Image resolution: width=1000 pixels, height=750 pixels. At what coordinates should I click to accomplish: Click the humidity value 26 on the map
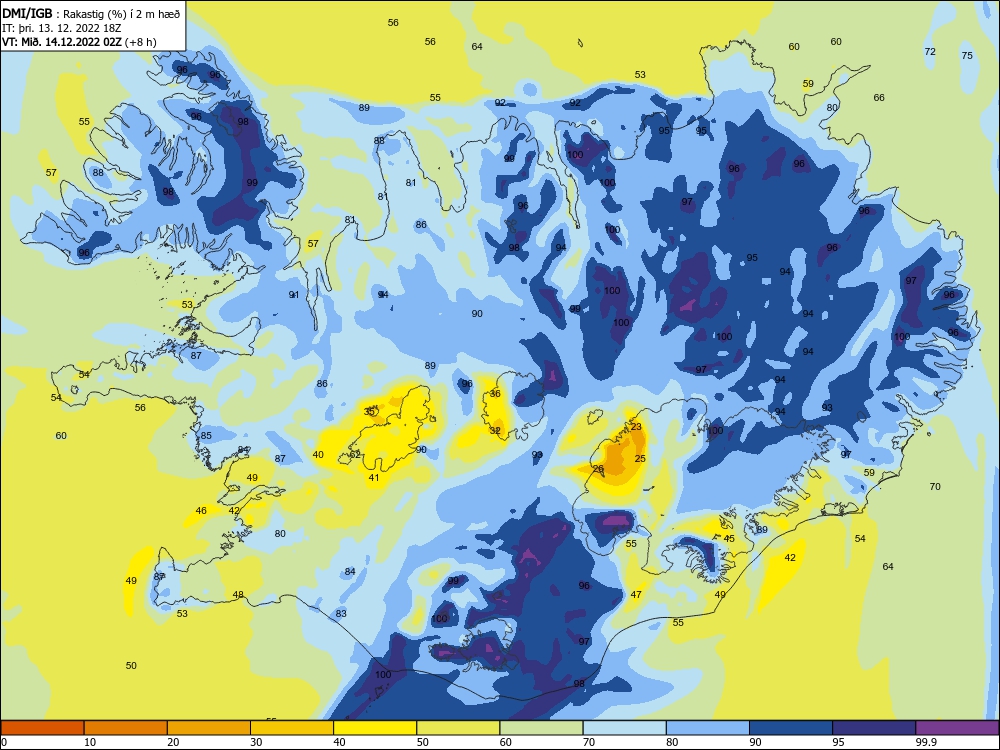tap(598, 469)
